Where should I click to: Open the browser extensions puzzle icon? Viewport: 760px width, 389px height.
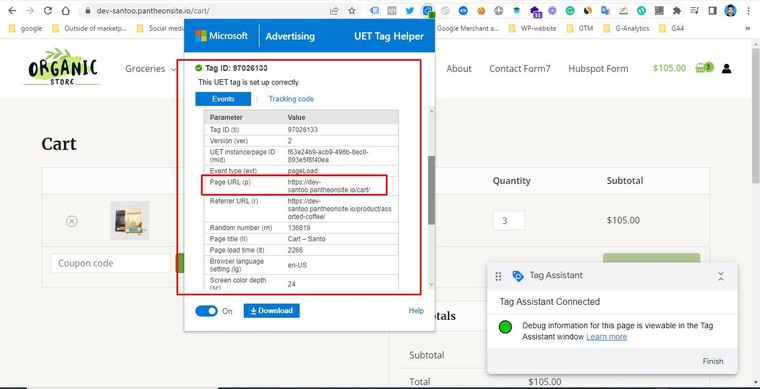(677, 11)
